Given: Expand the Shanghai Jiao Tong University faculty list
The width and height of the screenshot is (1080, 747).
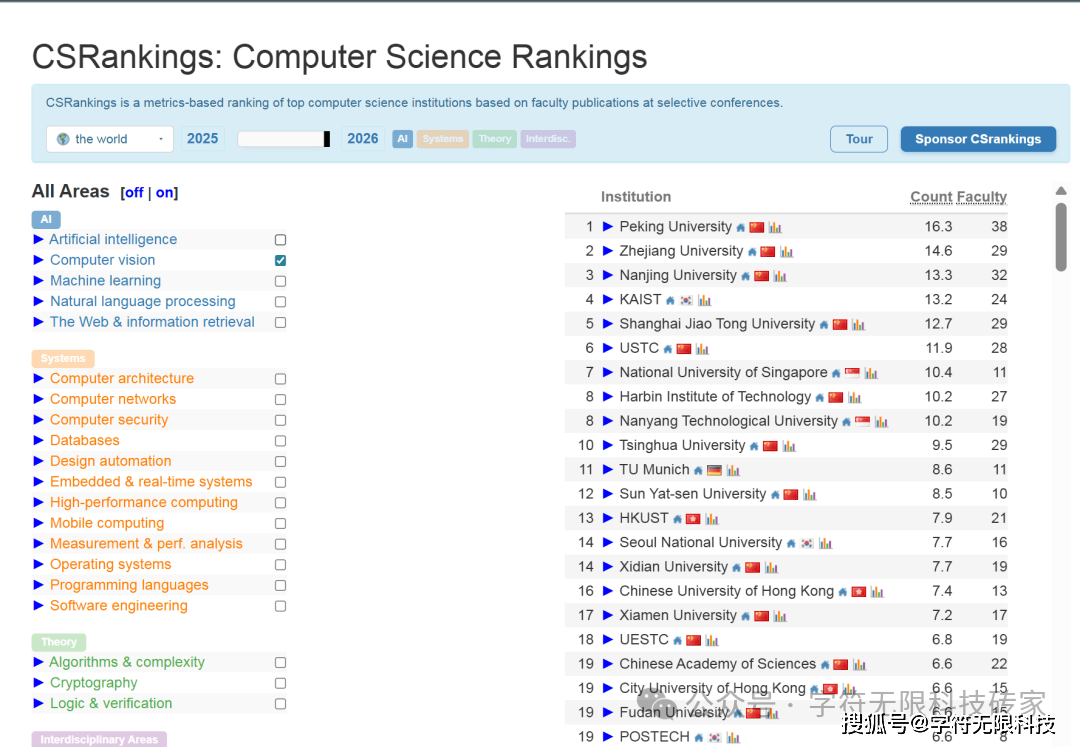Looking at the screenshot, I should (607, 324).
